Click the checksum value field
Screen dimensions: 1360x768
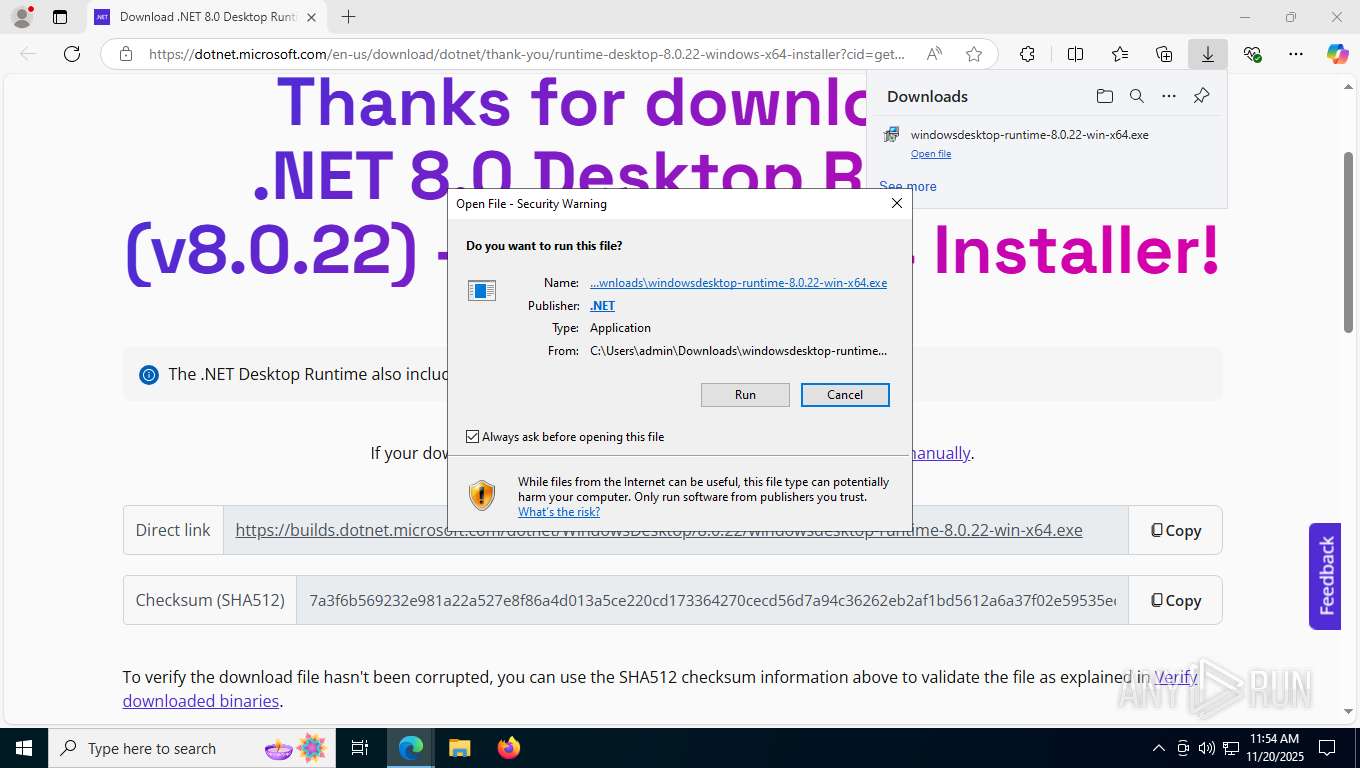click(x=712, y=601)
